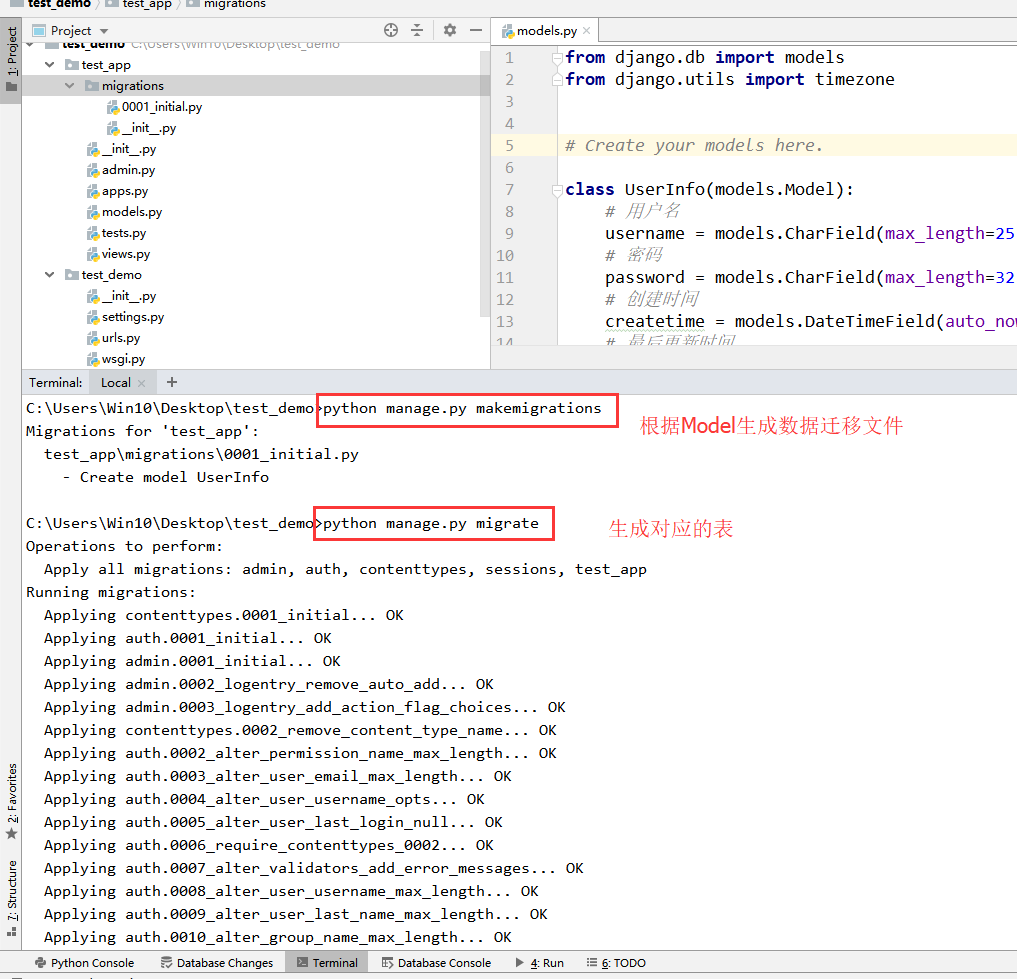Close the Local terminal session tab
Viewport: 1017px width, 979px height.
pyautogui.click(x=141, y=383)
